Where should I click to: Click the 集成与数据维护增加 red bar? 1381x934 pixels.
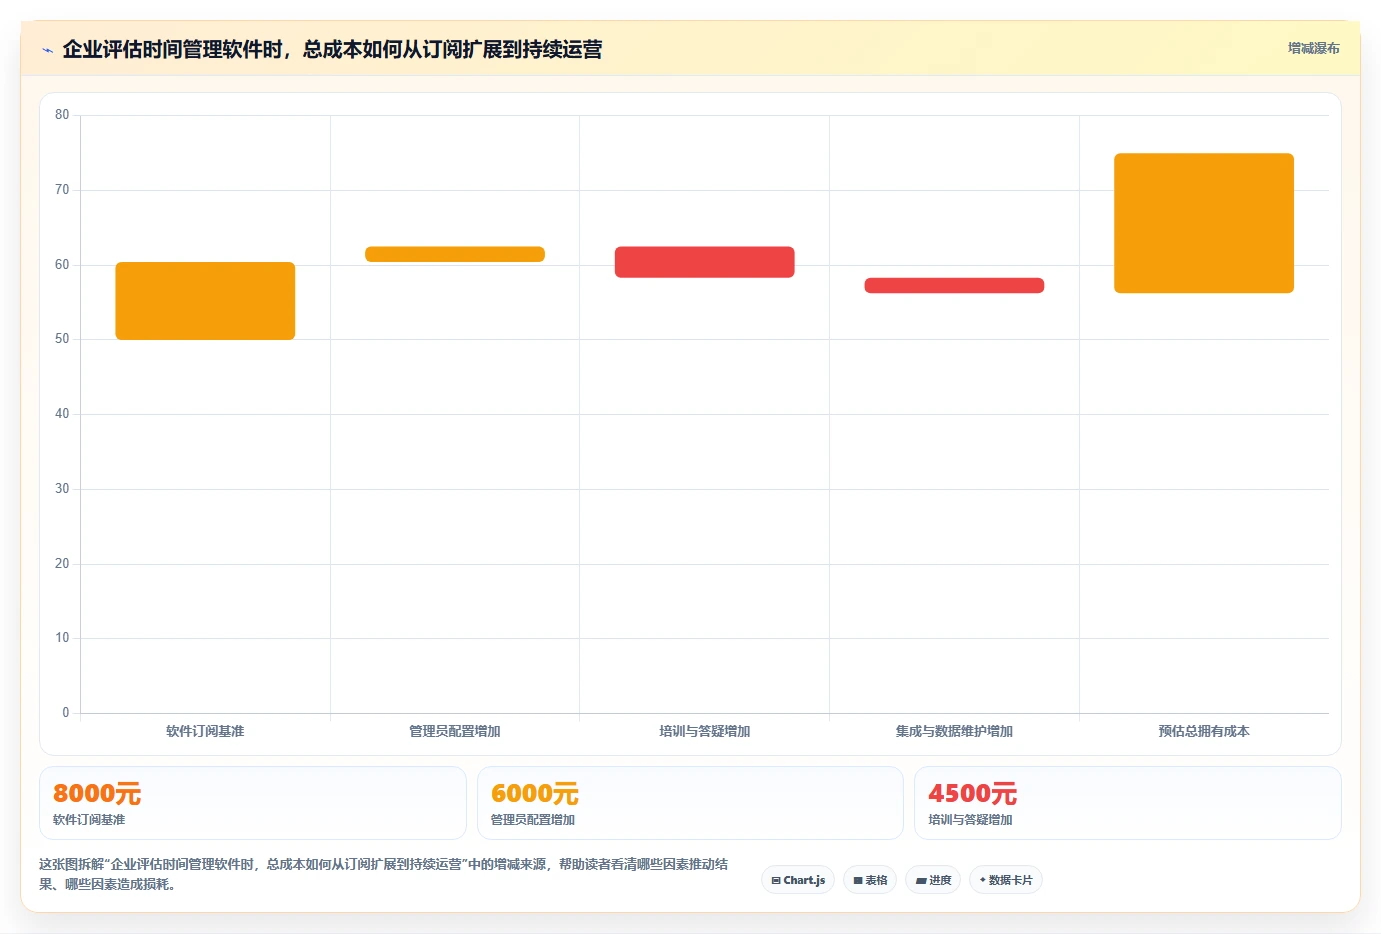point(954,285)
